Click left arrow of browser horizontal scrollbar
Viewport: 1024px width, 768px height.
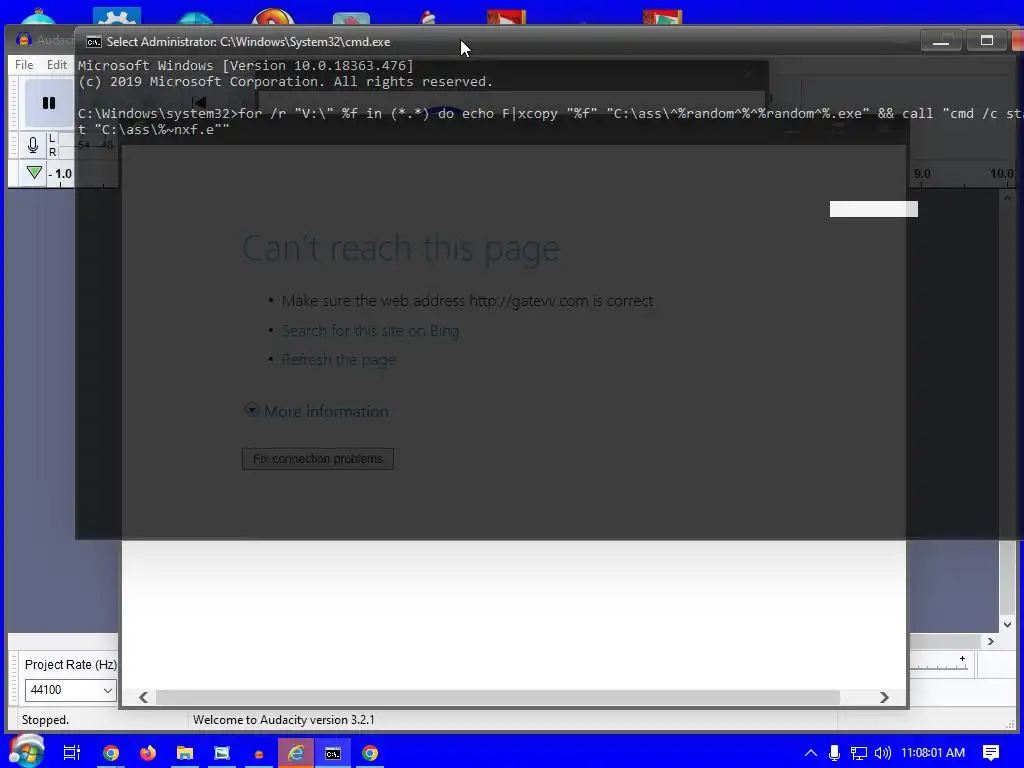(144, 697)
